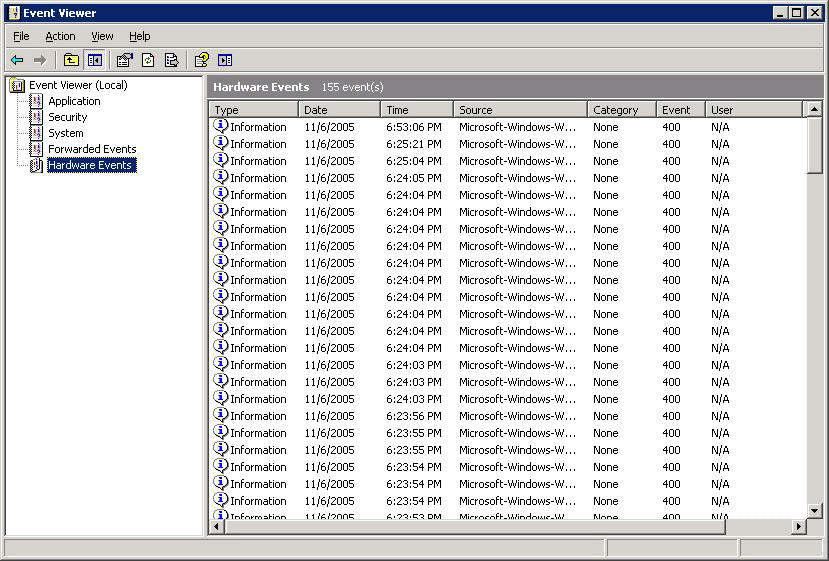The image size is (829, 561).
Task: Click the System log icon in tree
Action: pyautogui.click(x=36, y=133)
